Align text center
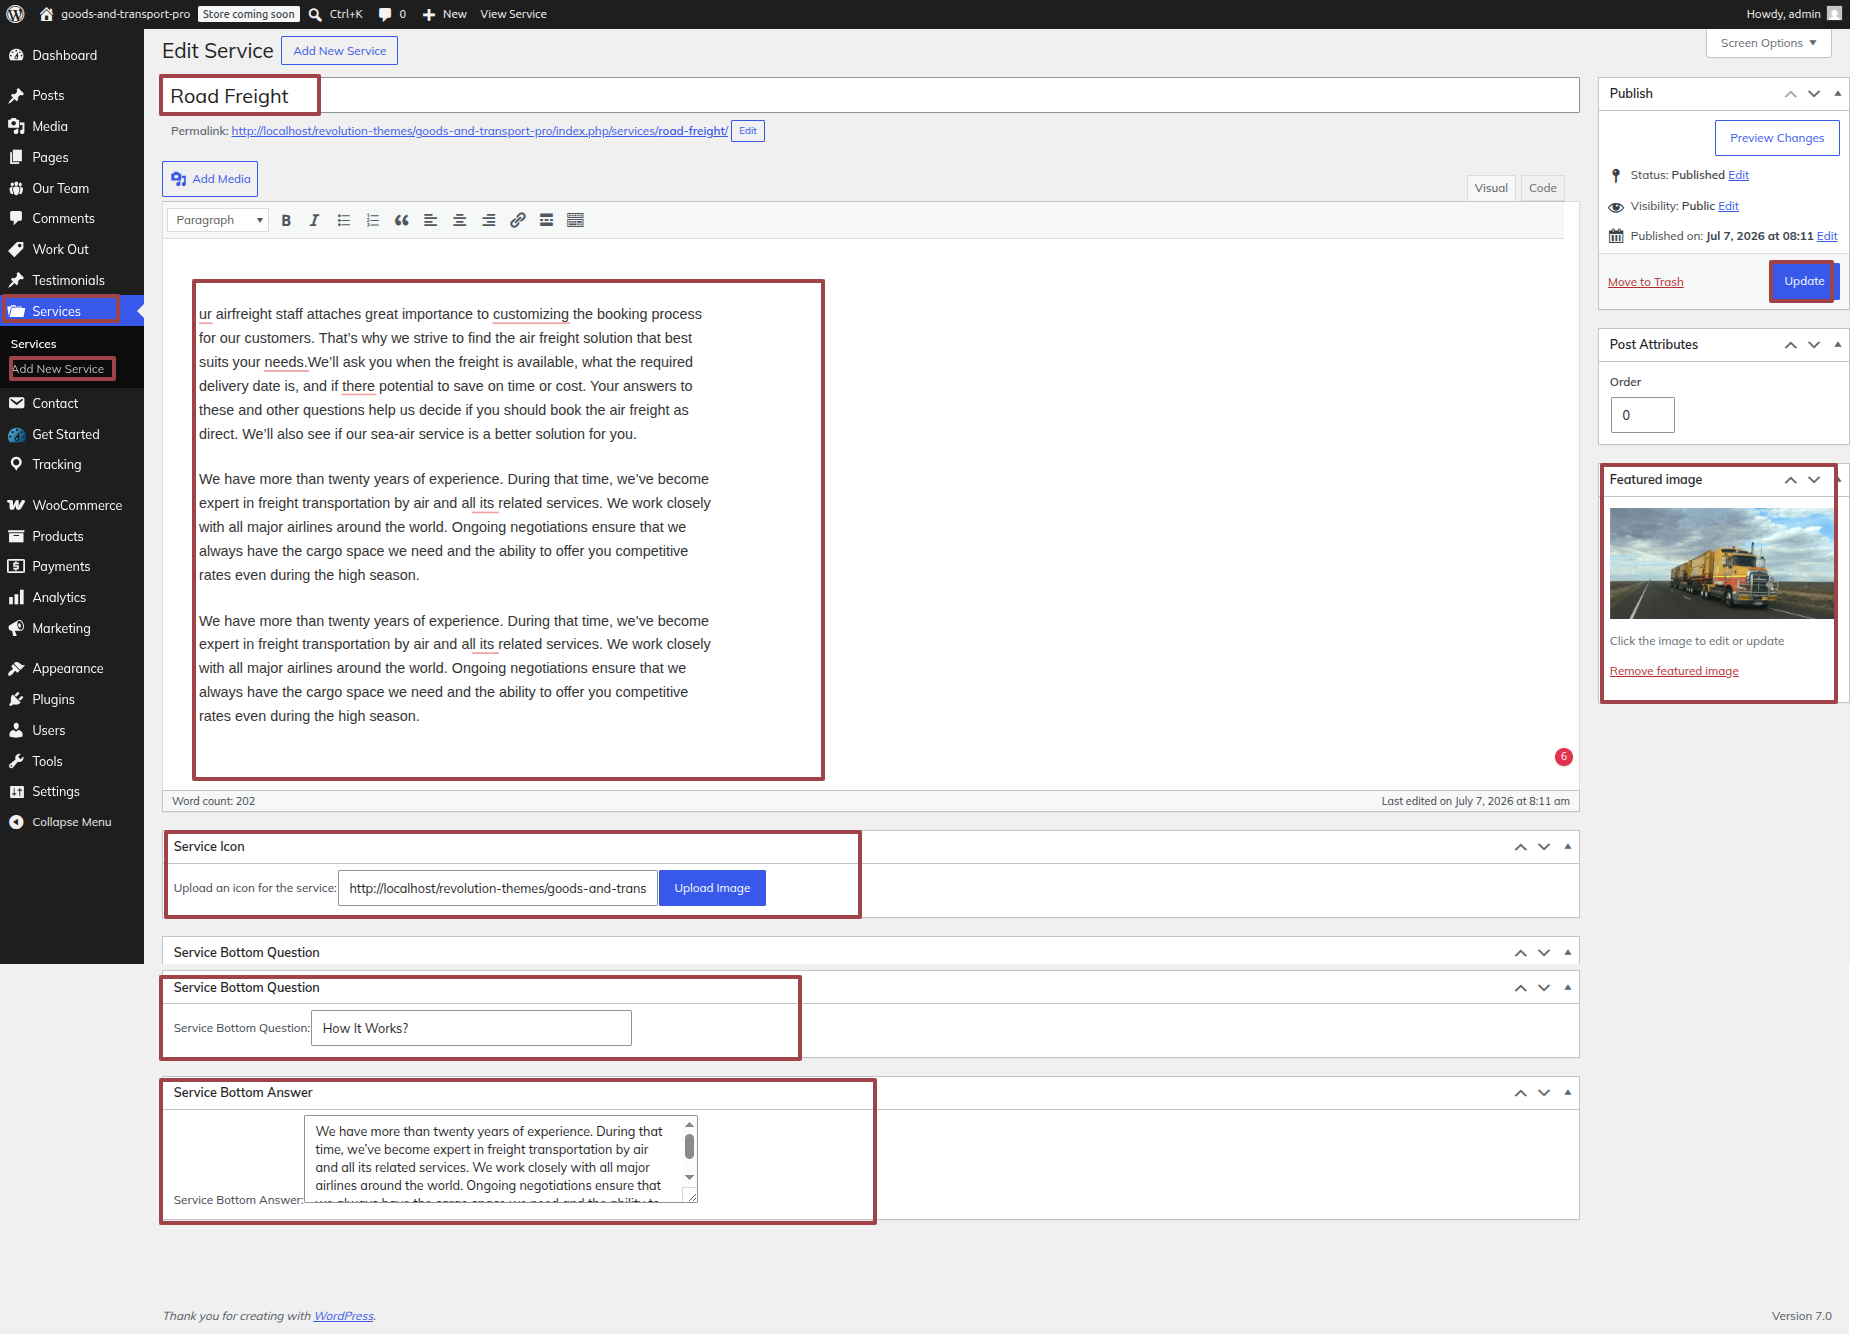1850x1334 pixels. pos(459,220)
